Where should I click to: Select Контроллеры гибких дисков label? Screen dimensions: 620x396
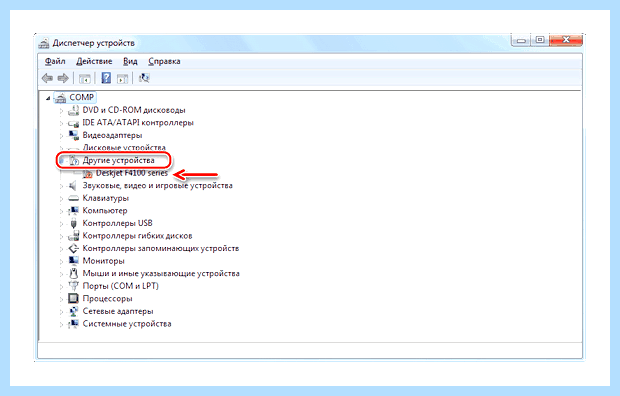(137, 236)
